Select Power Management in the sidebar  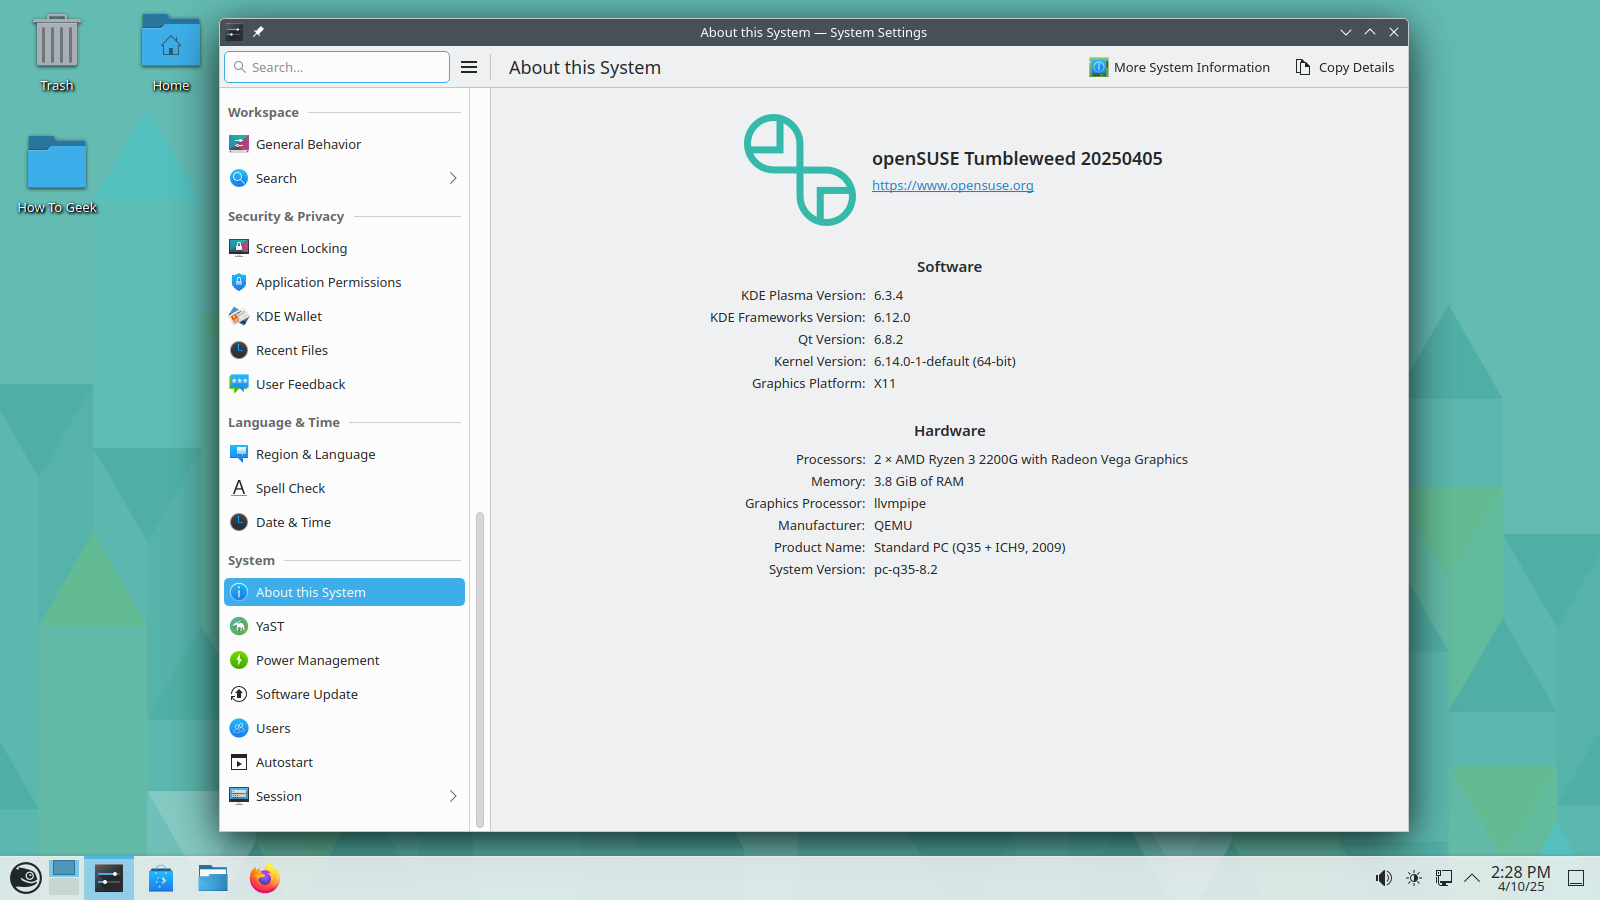point(317,660)
